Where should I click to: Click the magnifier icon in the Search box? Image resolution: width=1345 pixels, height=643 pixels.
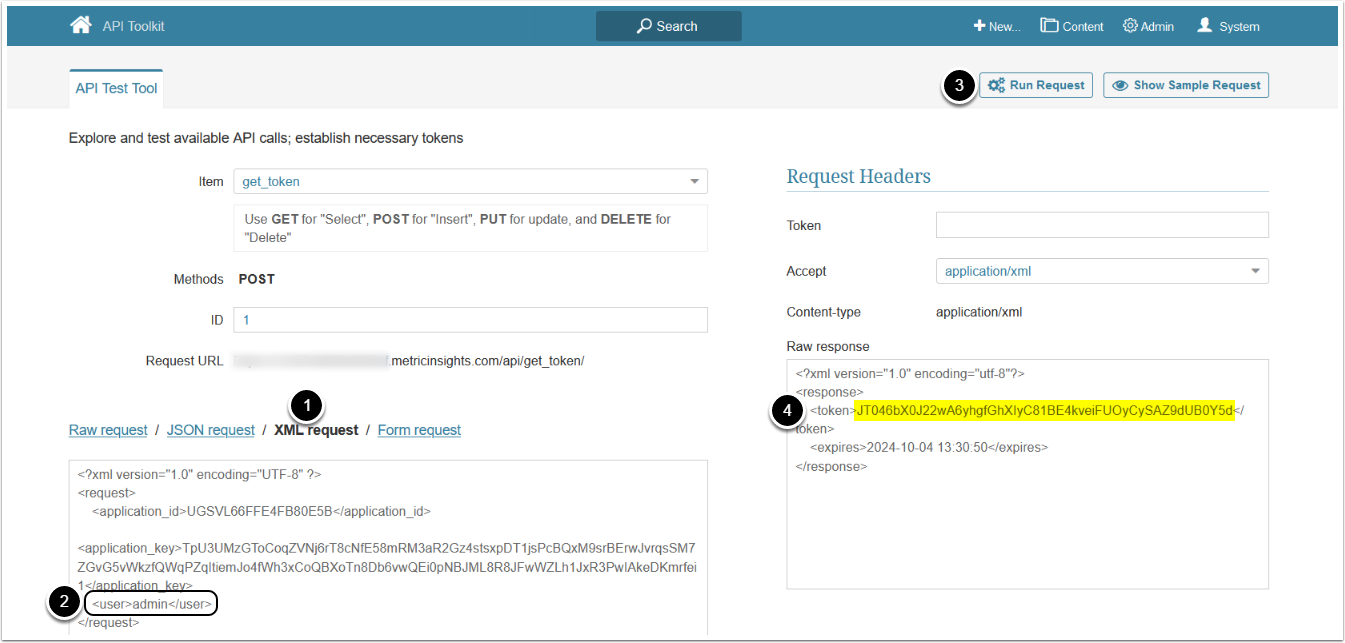[644, 26]
